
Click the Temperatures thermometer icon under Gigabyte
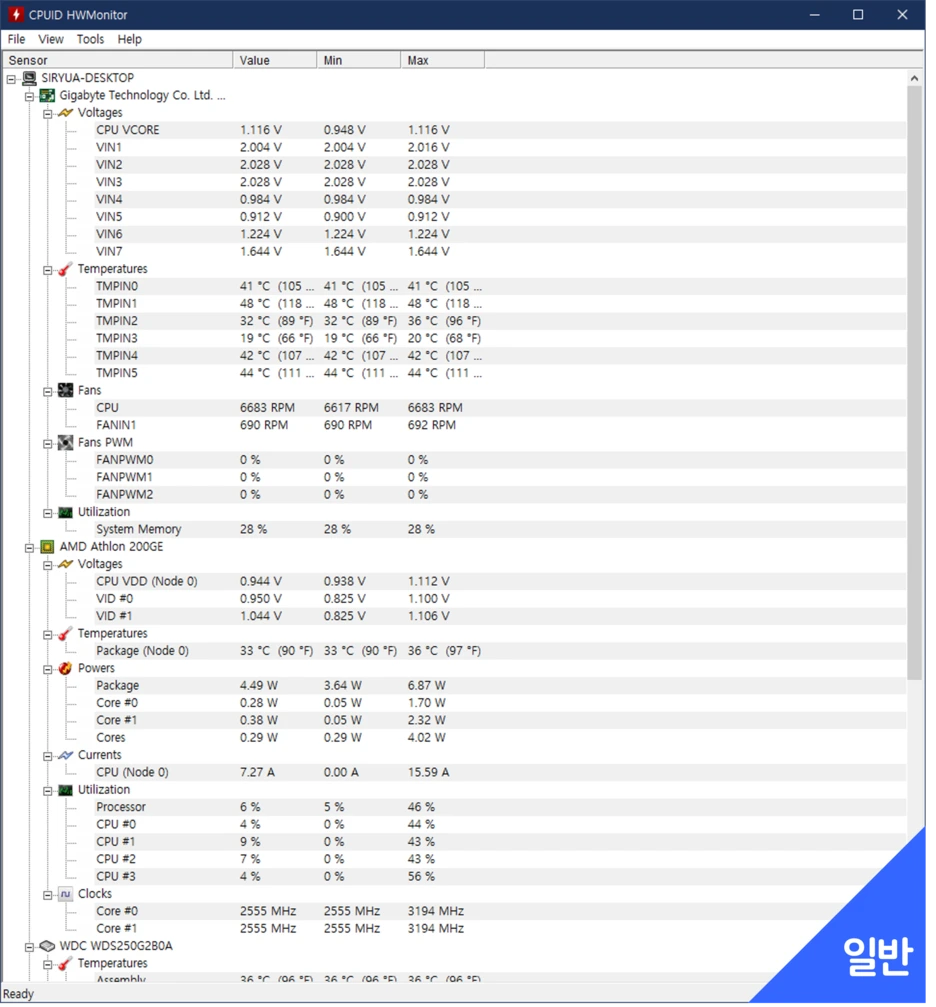coord(65,269)
